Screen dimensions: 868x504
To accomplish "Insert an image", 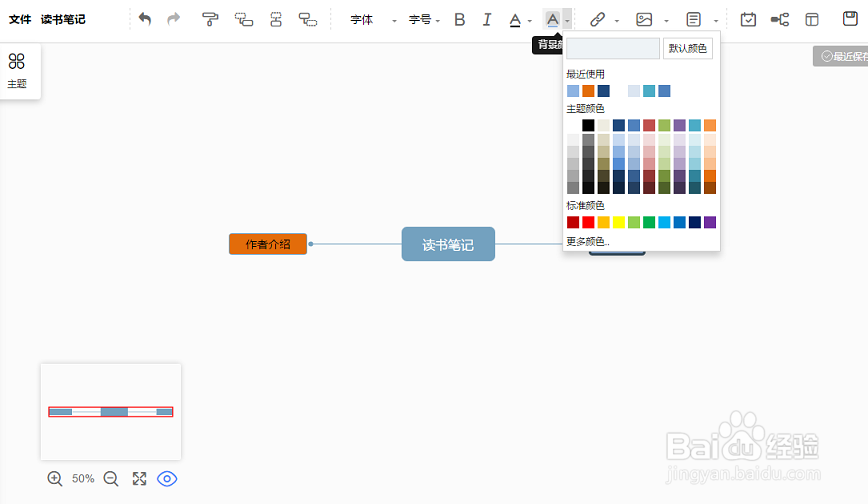I will coord(644,19).
